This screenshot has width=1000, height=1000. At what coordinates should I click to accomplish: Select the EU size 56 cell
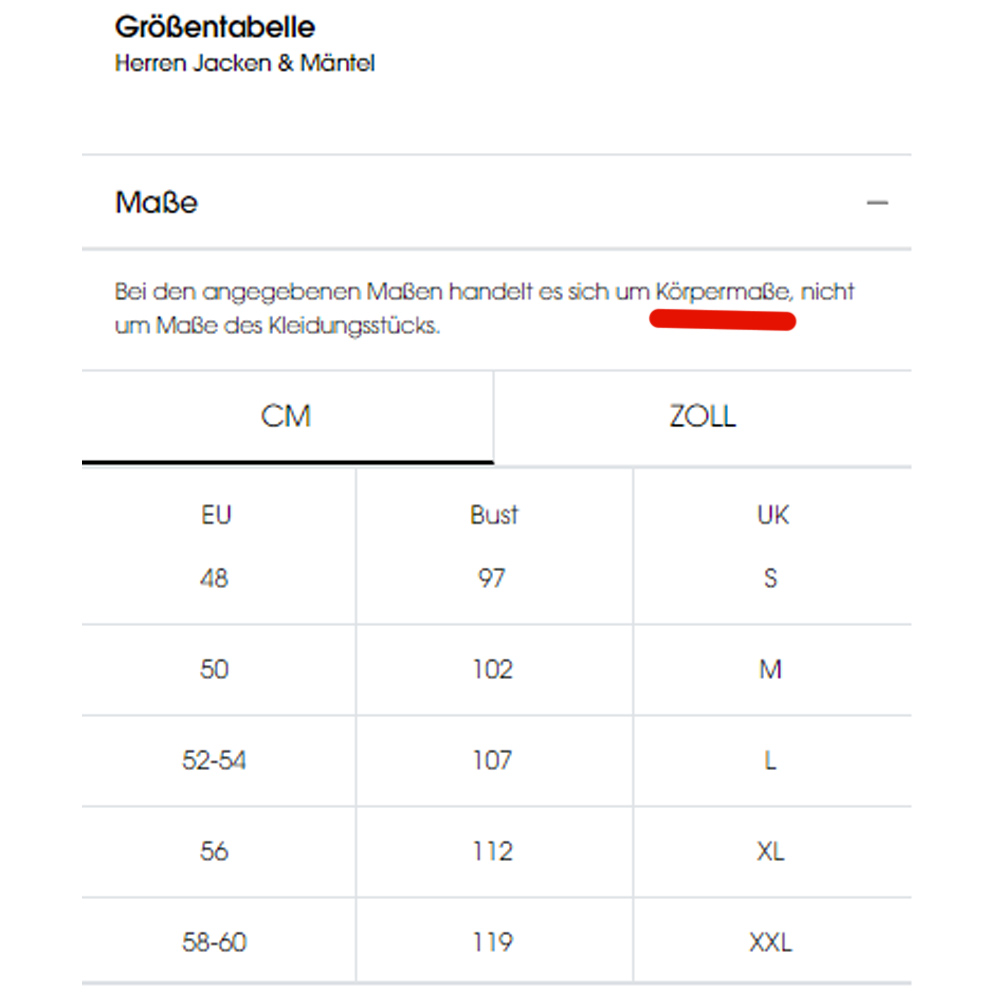(x=215, y=851)
